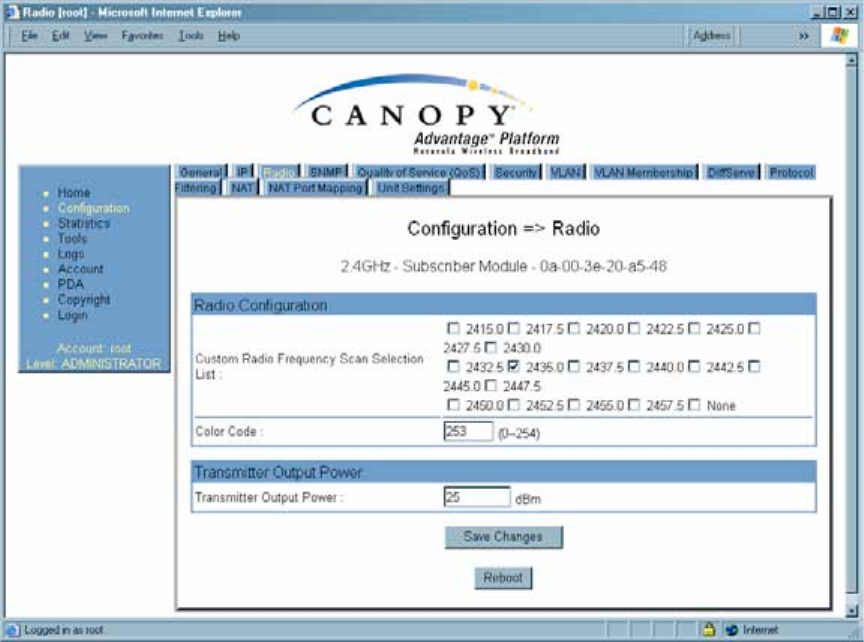Enable the 2430.0 frequency checkbox
The height and width of the screenshot is (642, 864).
(490, 348)
